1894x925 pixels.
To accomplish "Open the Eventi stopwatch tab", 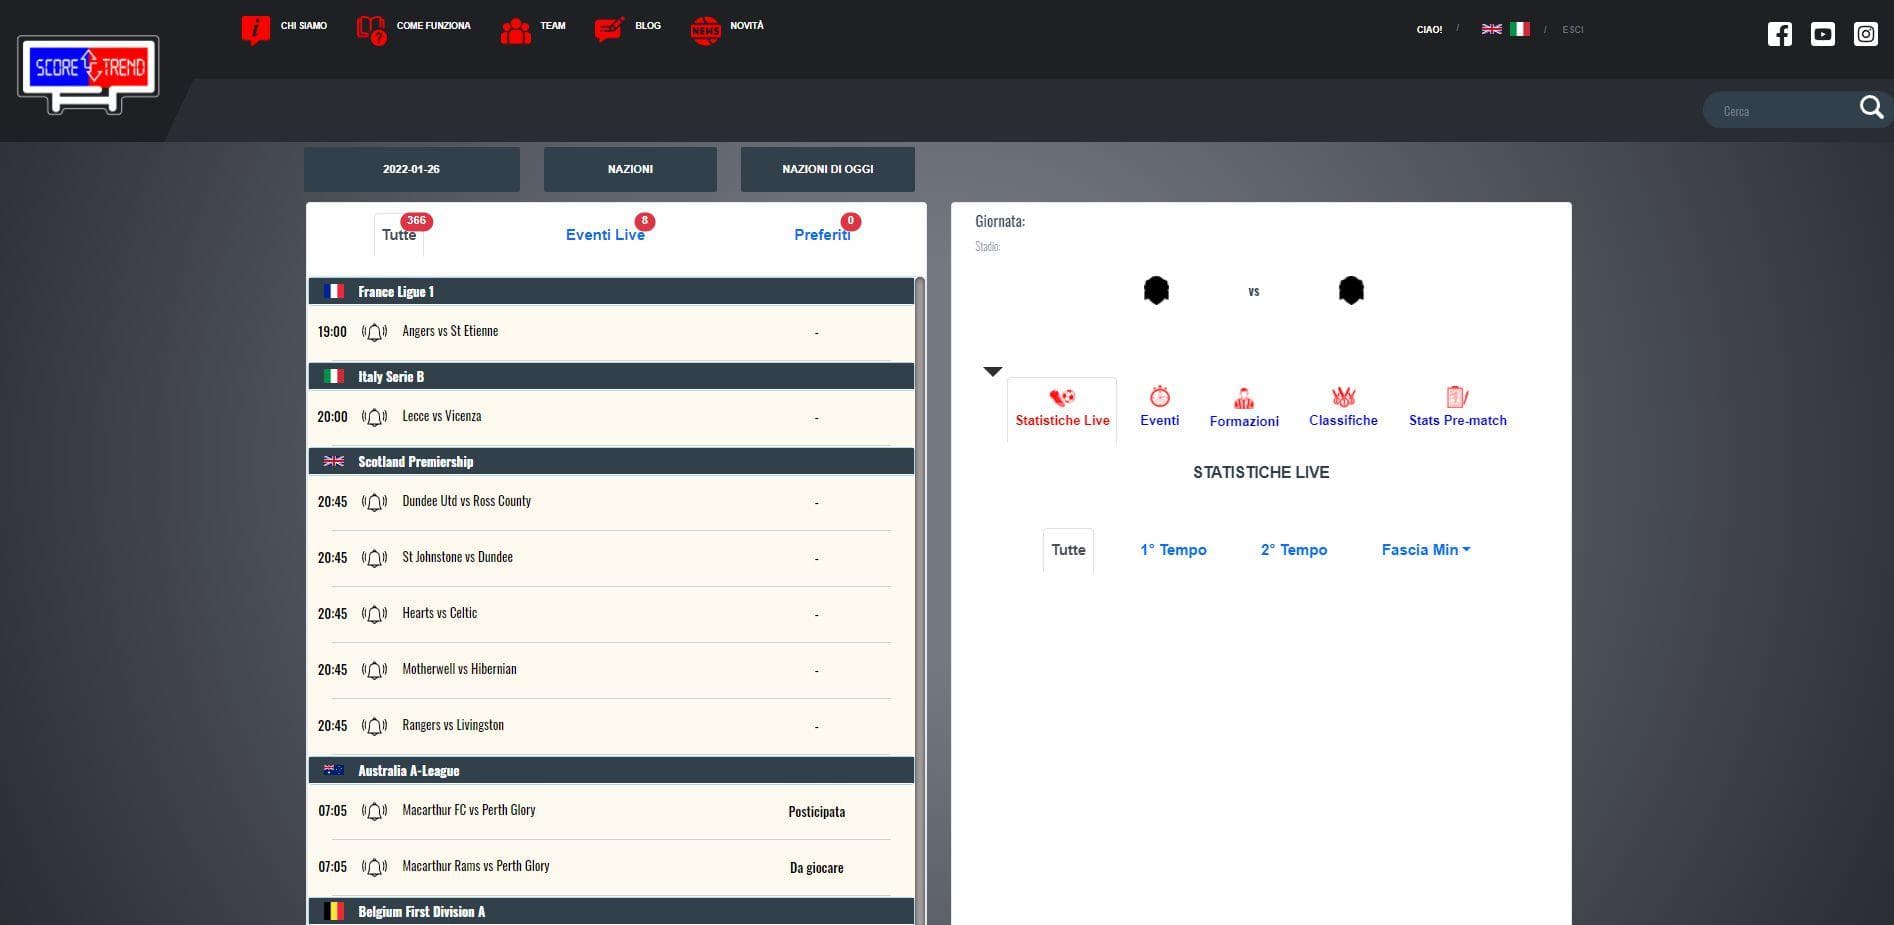I will pyautogui.click(x=1159, y=407).
